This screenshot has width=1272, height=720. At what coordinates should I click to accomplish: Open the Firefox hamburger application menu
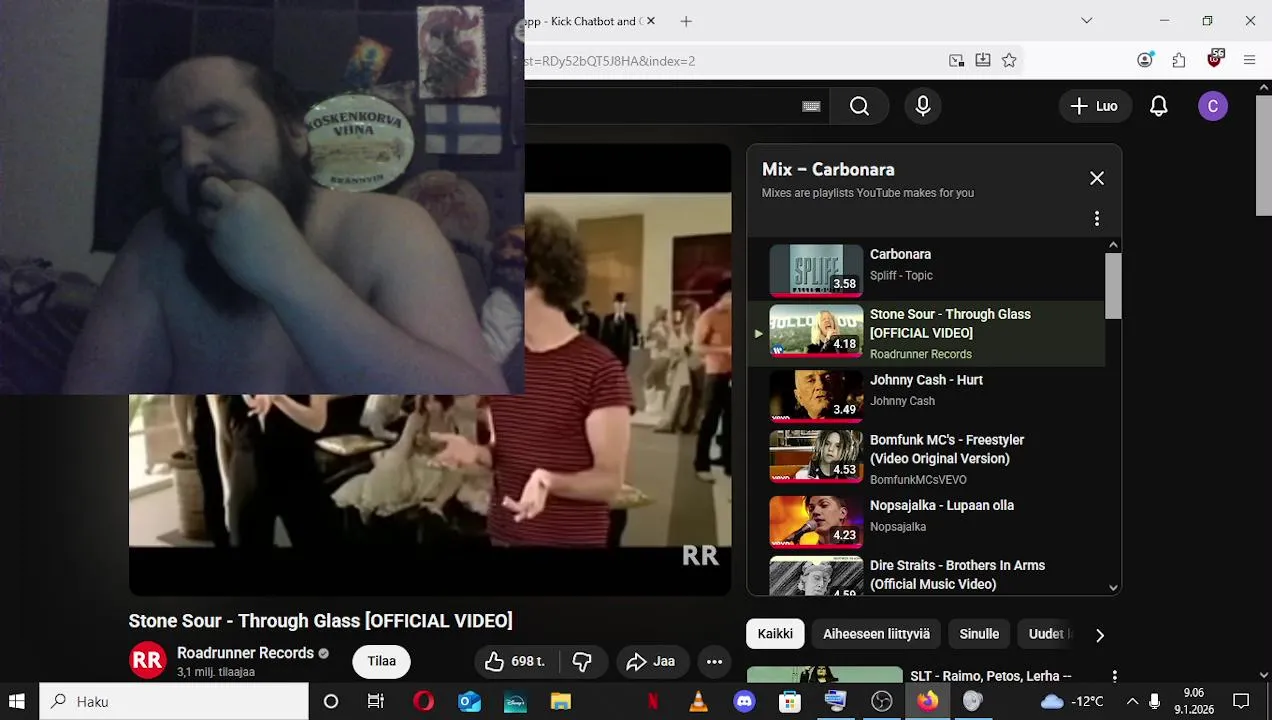point(1249,60)
